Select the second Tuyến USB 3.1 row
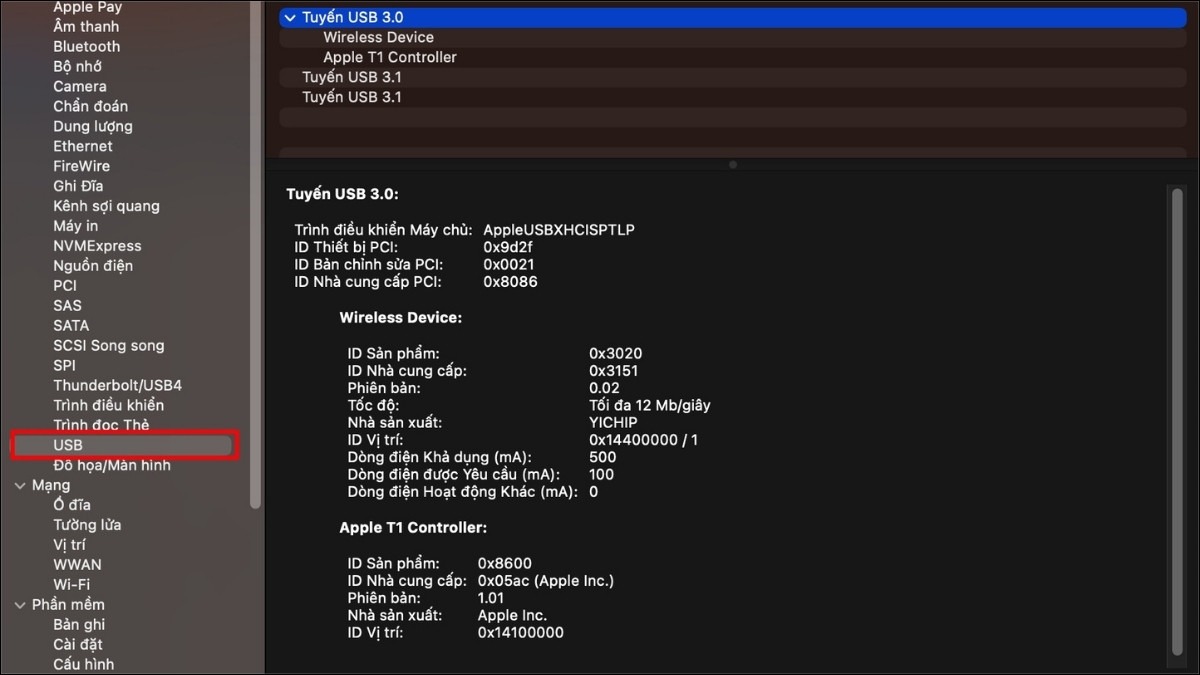1200x675 pixels. (352, 97)
